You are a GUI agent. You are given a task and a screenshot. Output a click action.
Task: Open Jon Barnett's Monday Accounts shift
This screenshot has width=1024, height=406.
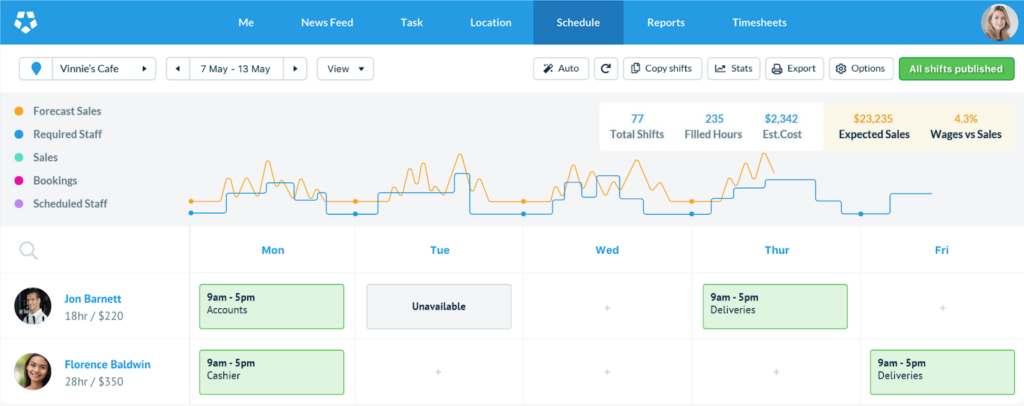271,306
